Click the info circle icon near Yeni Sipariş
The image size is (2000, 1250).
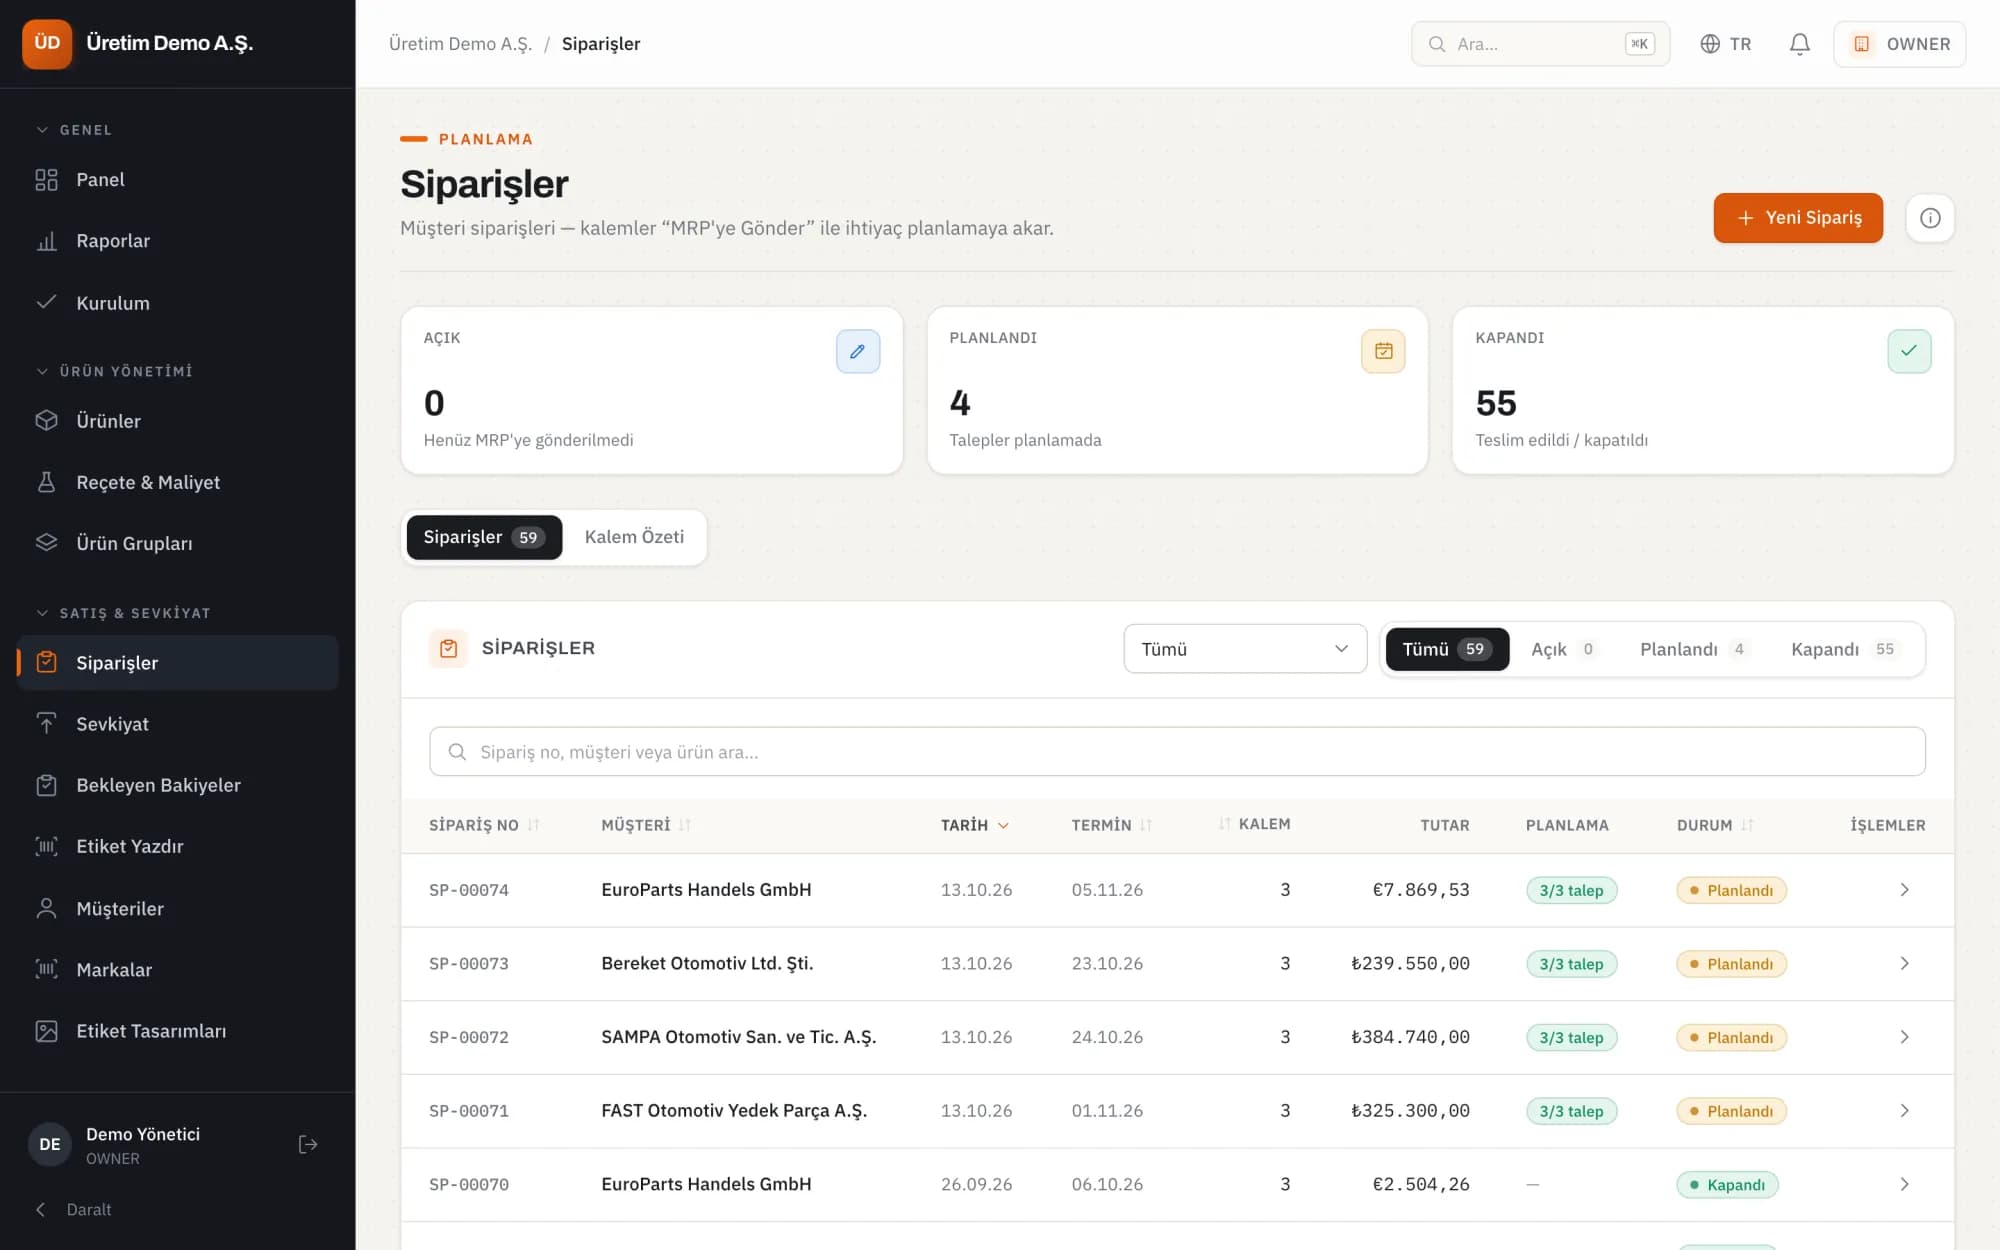[1930, 218]
